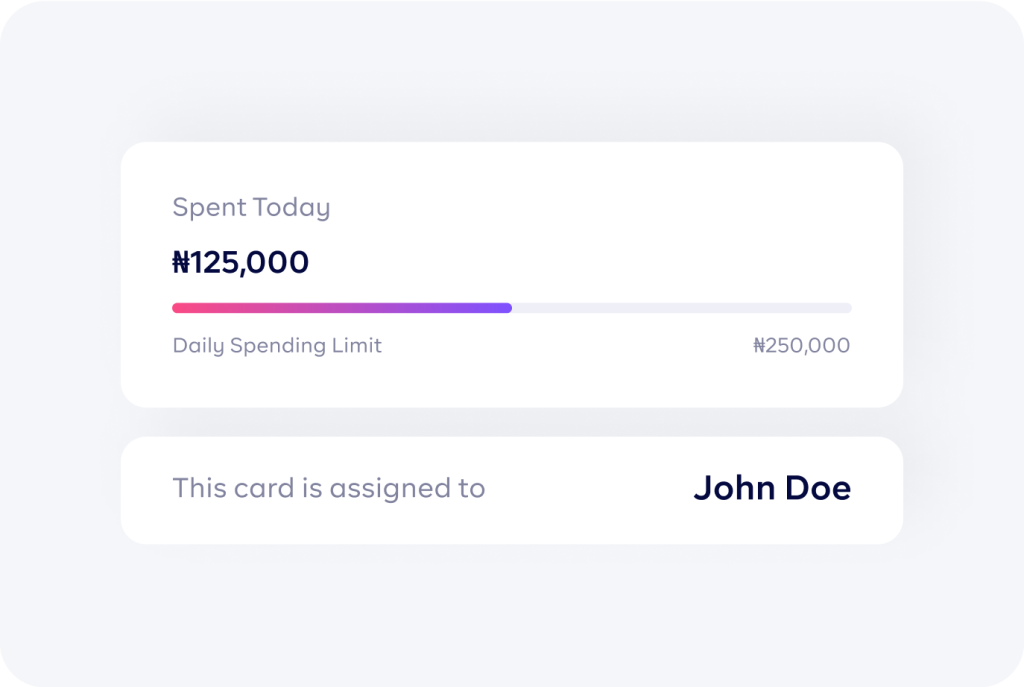Click the pink left end of the progress bar
The width and height of the screenshot is (1024, 687).
tap(180, 308)
